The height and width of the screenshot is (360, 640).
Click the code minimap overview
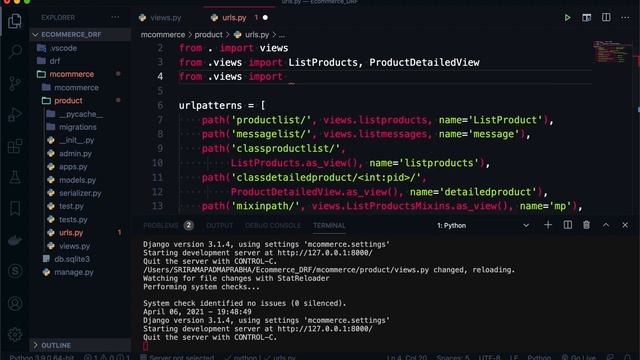tap(612, 51)
